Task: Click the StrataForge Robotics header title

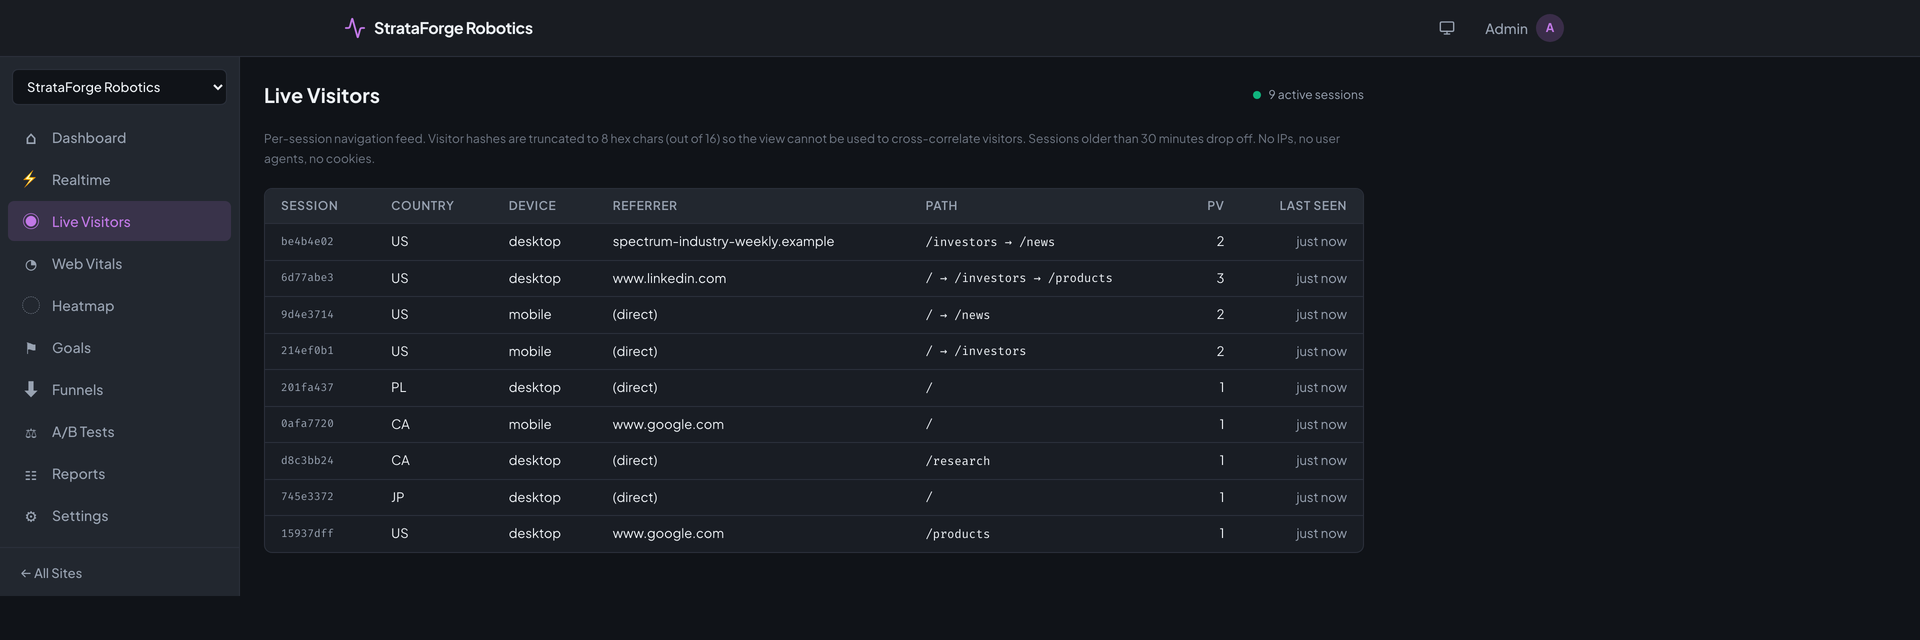Action: (x=453, y=28)
